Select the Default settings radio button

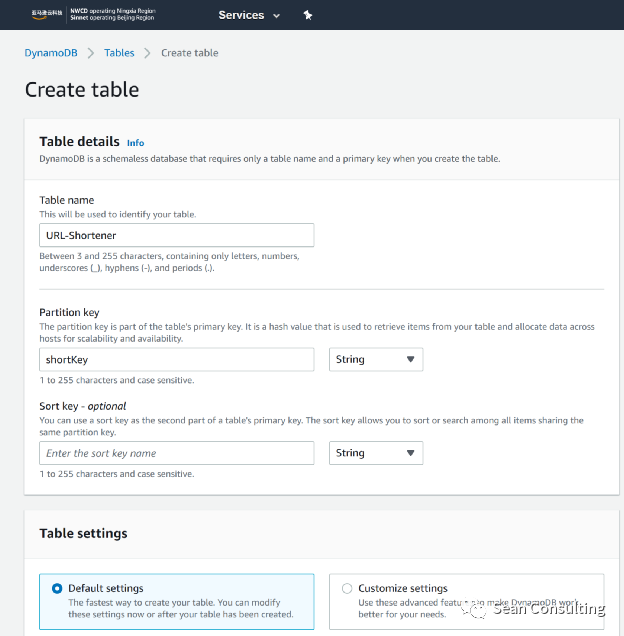coord(57,588)
